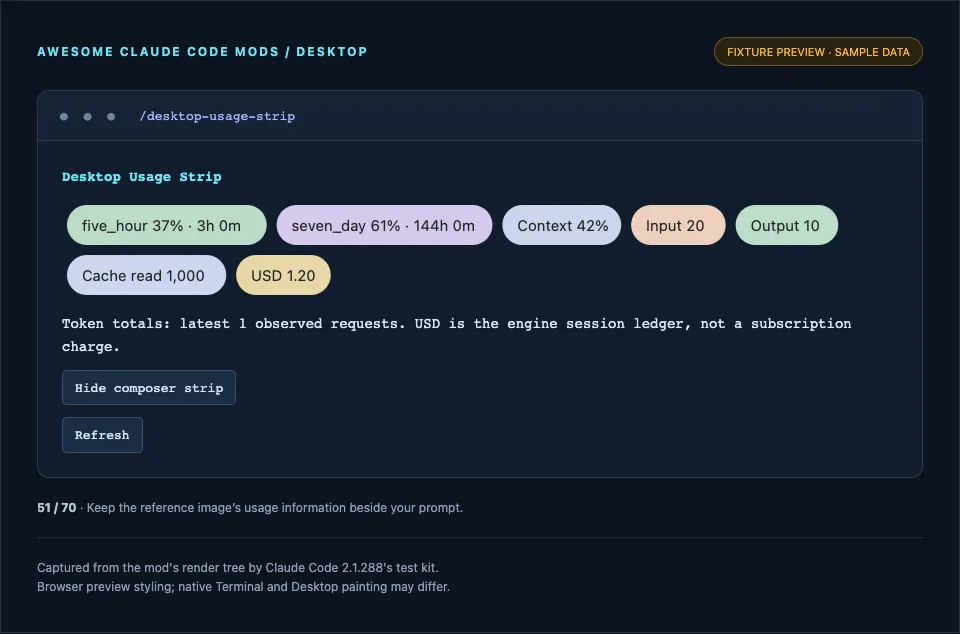This screenshot has height=634, width=960.
Task: Select the five_hour 37% usage pill
Action: point(167,225)
